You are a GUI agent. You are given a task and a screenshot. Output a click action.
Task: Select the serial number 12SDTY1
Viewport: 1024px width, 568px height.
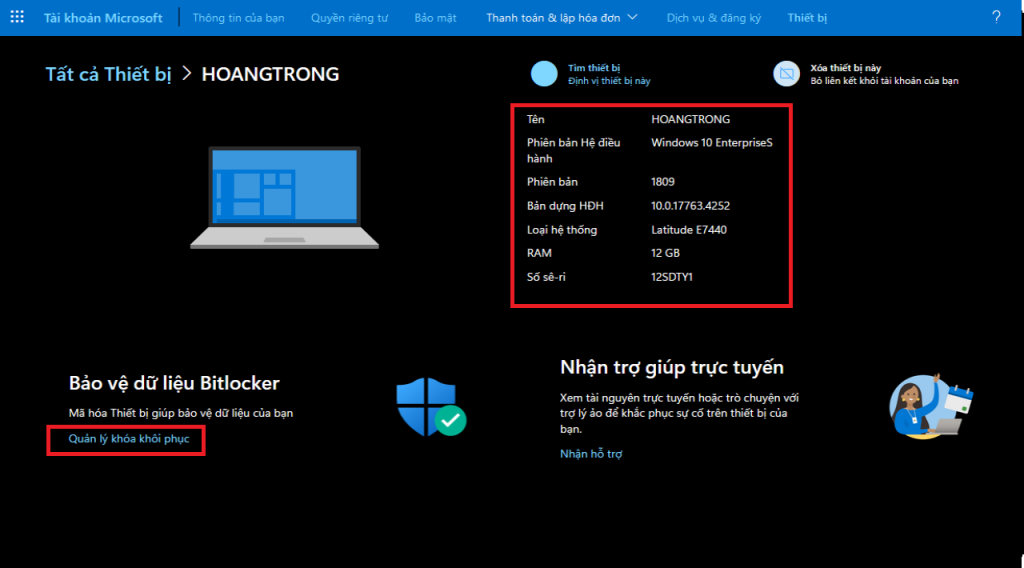[672, 277]
